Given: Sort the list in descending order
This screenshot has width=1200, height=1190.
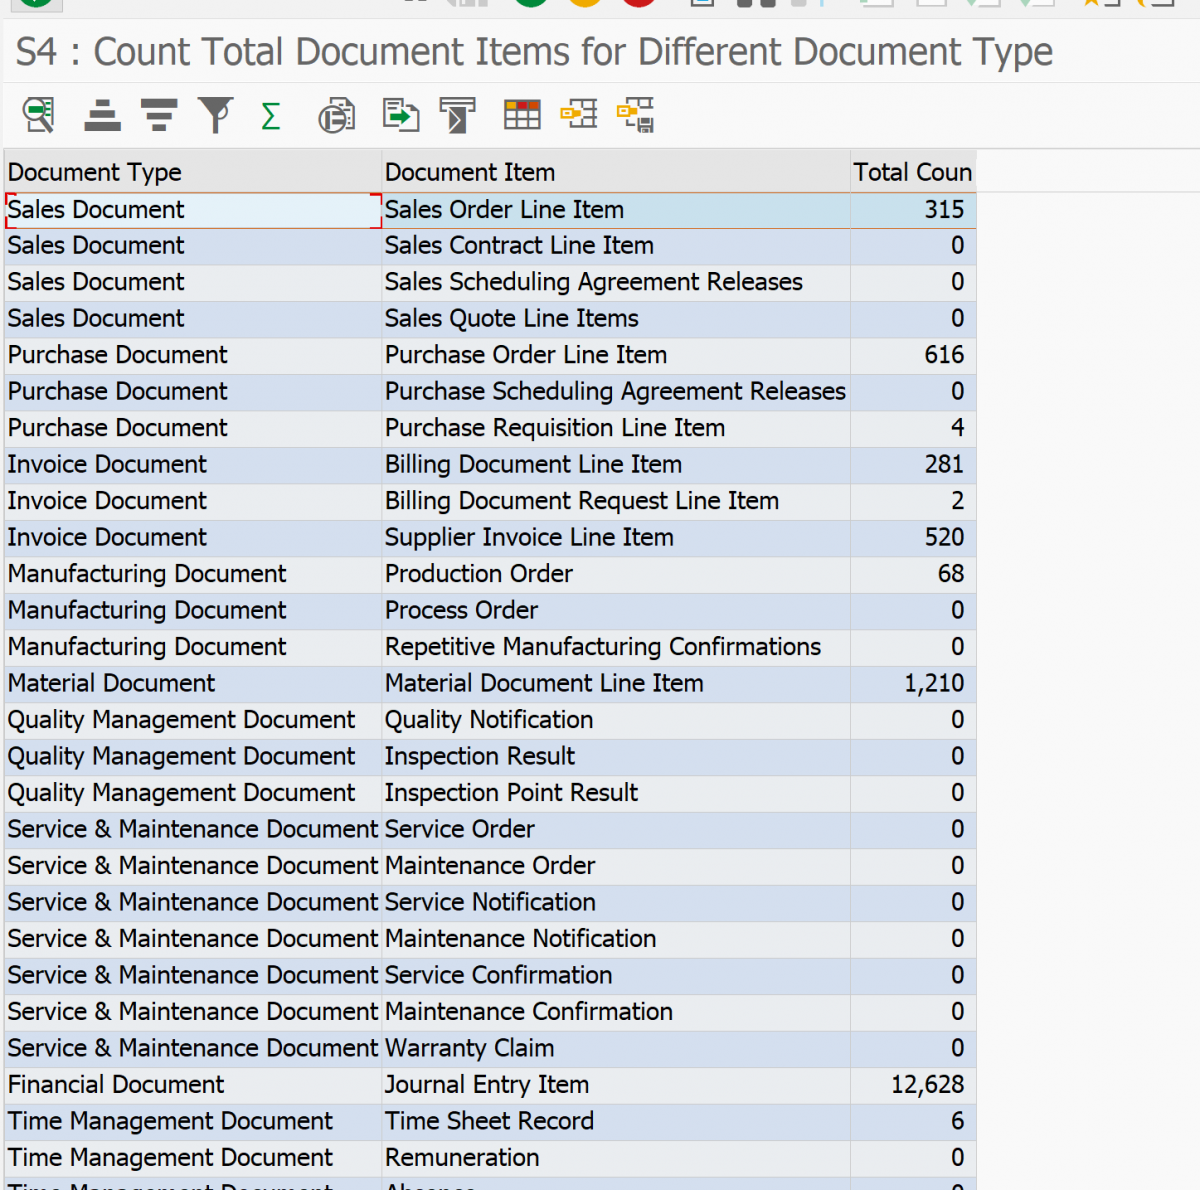Looking at the screenshot, I should (x=157, y=114).
